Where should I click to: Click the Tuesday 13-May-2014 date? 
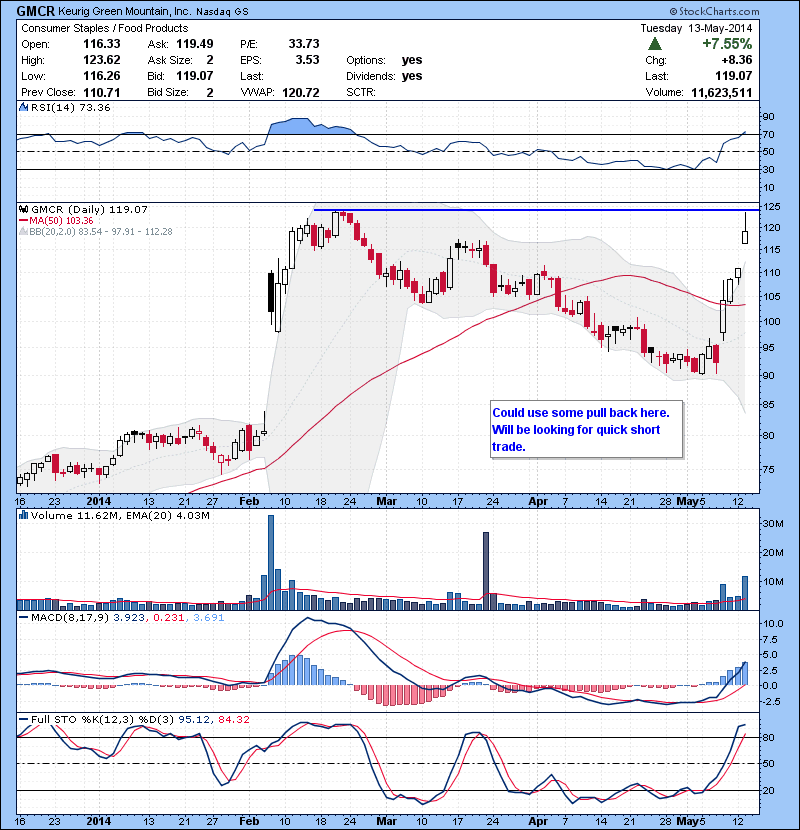696,28
